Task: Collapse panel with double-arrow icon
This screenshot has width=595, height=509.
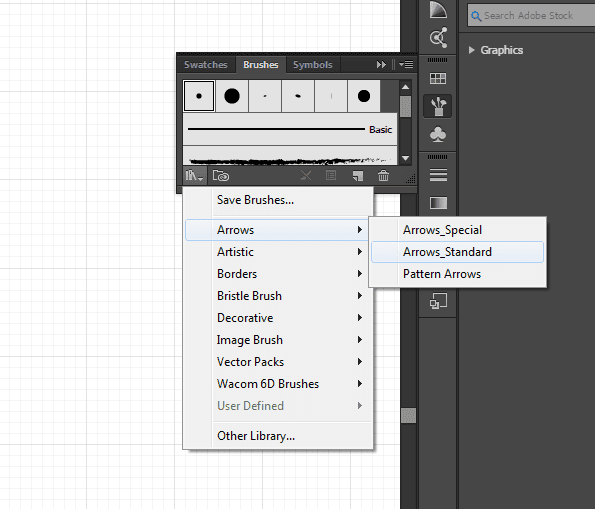Action: pyautogui.click(x=381, y=65)
